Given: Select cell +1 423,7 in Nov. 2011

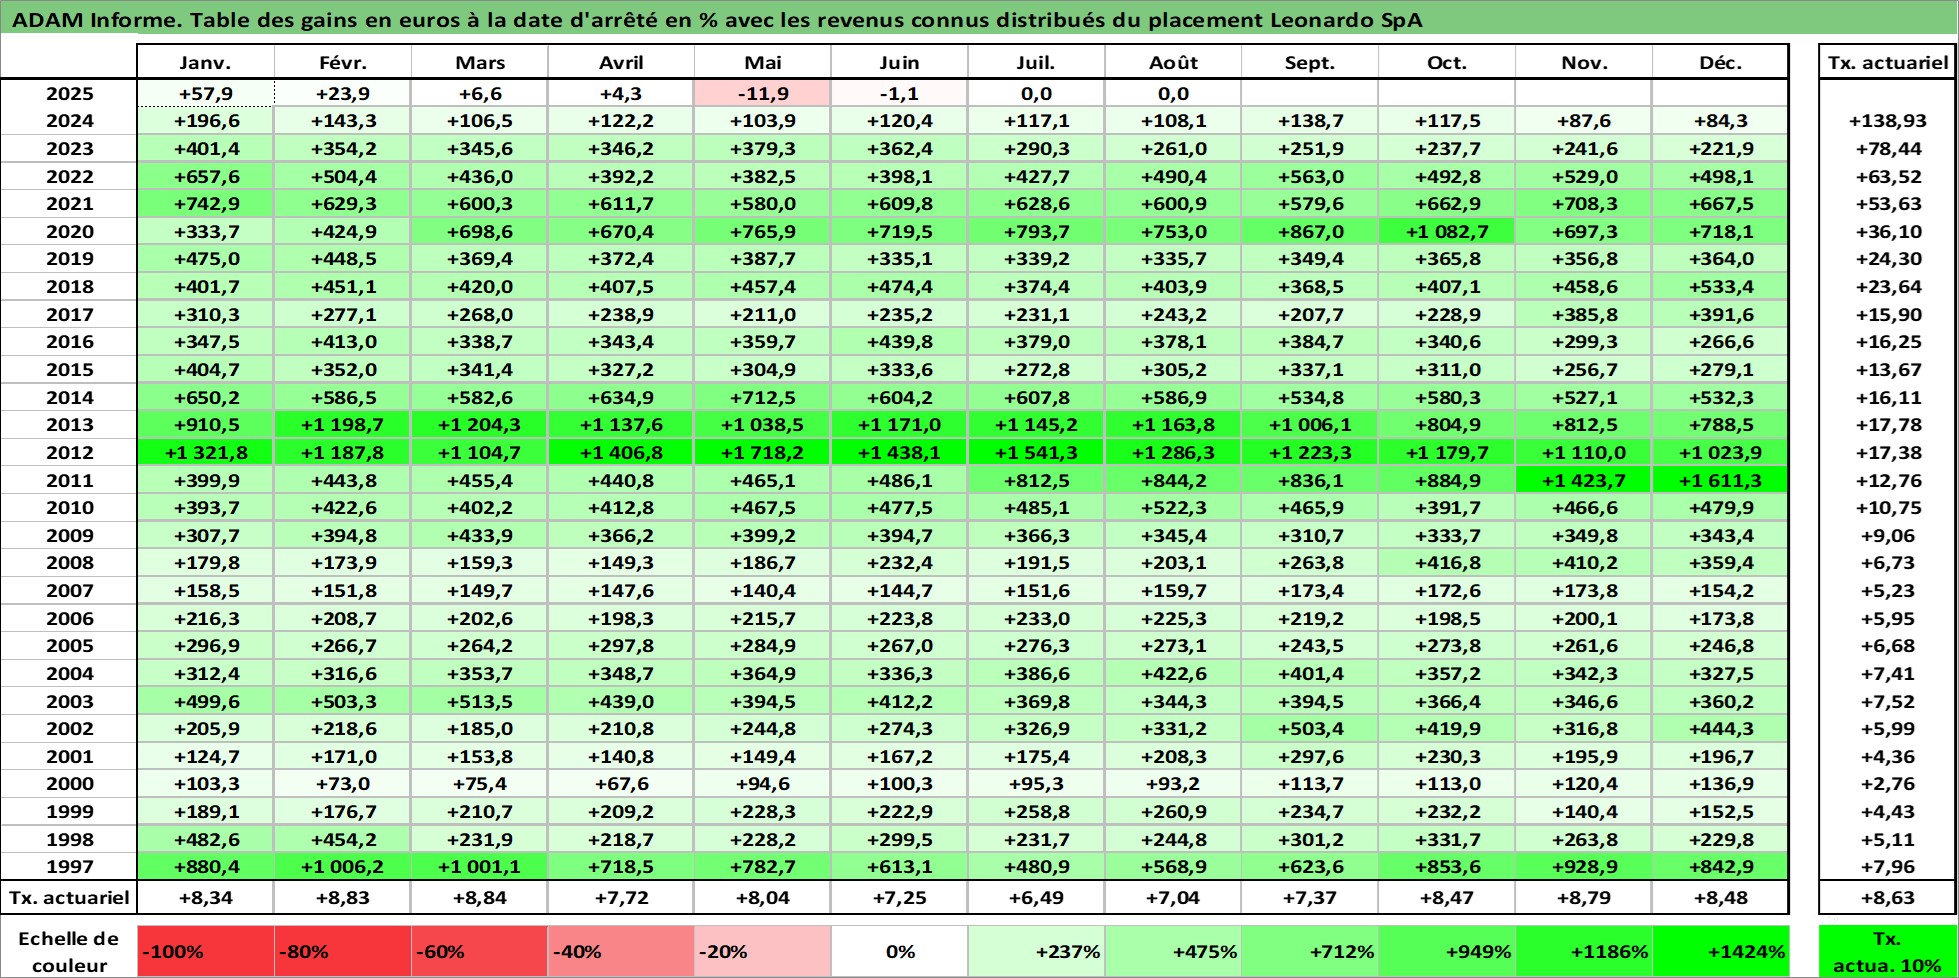Looking at the screenshot, I should 1584,480.
